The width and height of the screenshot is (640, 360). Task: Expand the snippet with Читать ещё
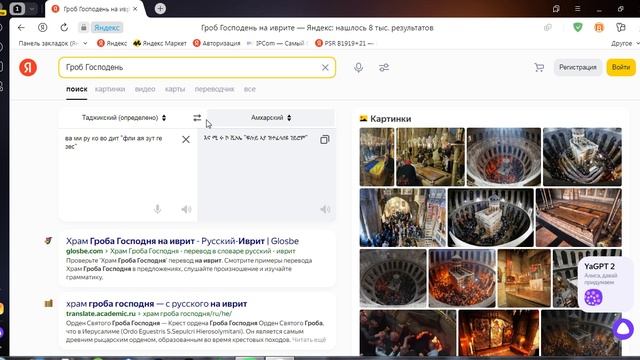point(309,340)
